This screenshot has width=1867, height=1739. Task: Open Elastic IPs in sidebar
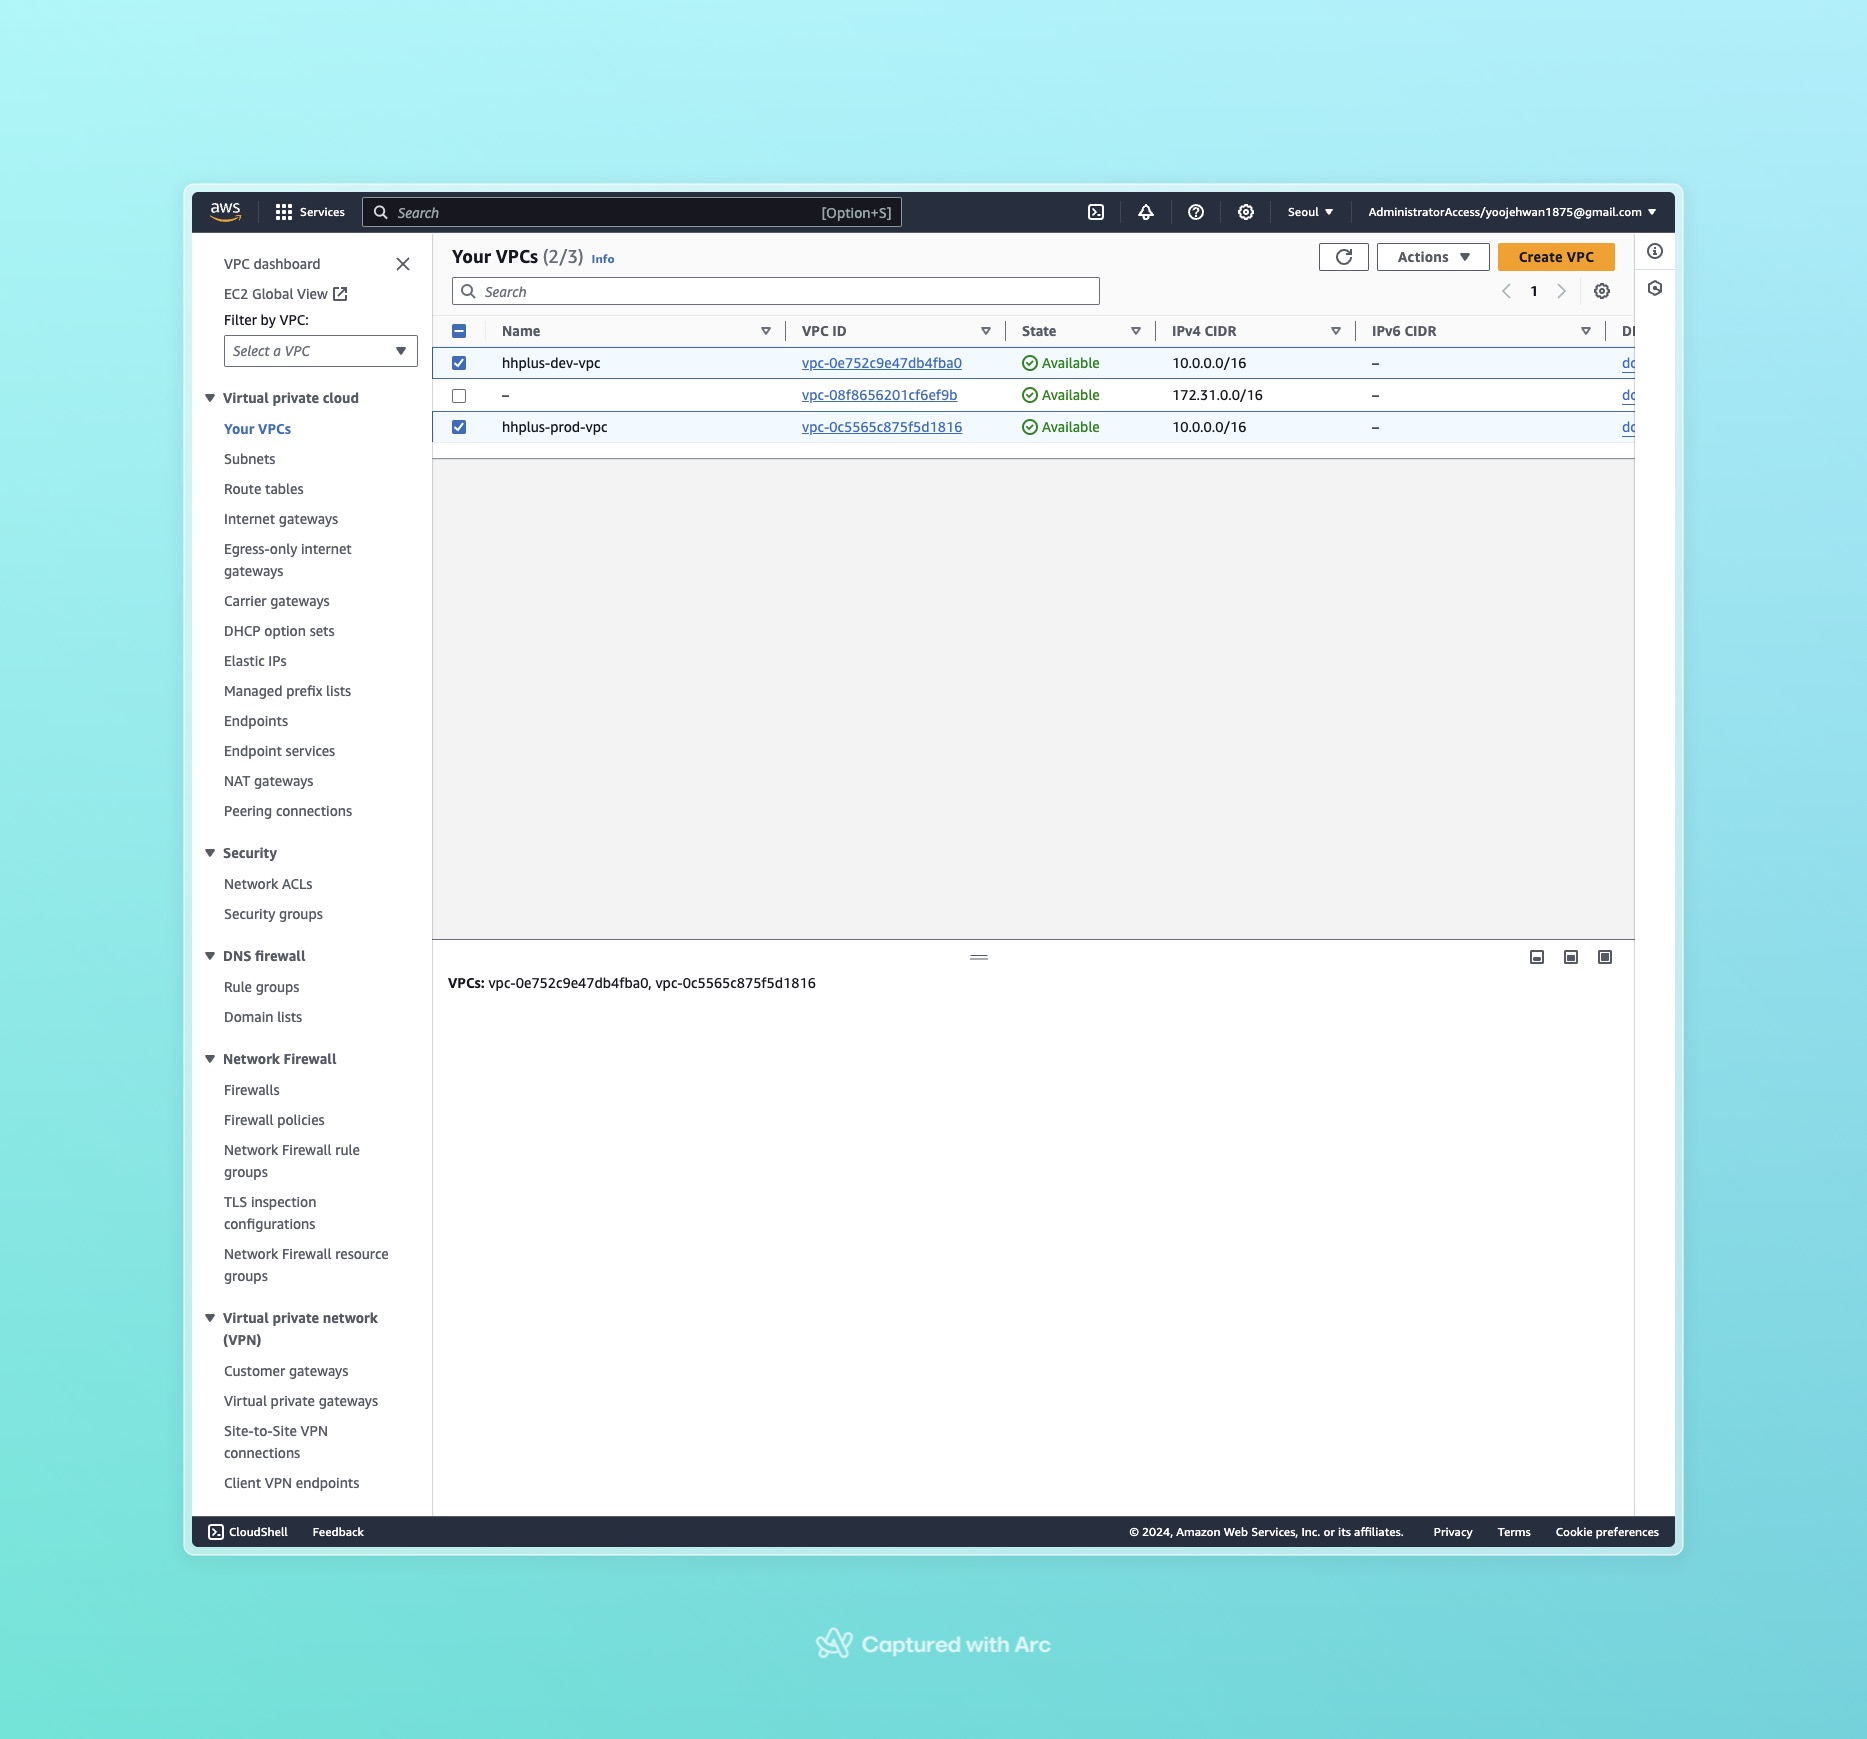point(255,661)
